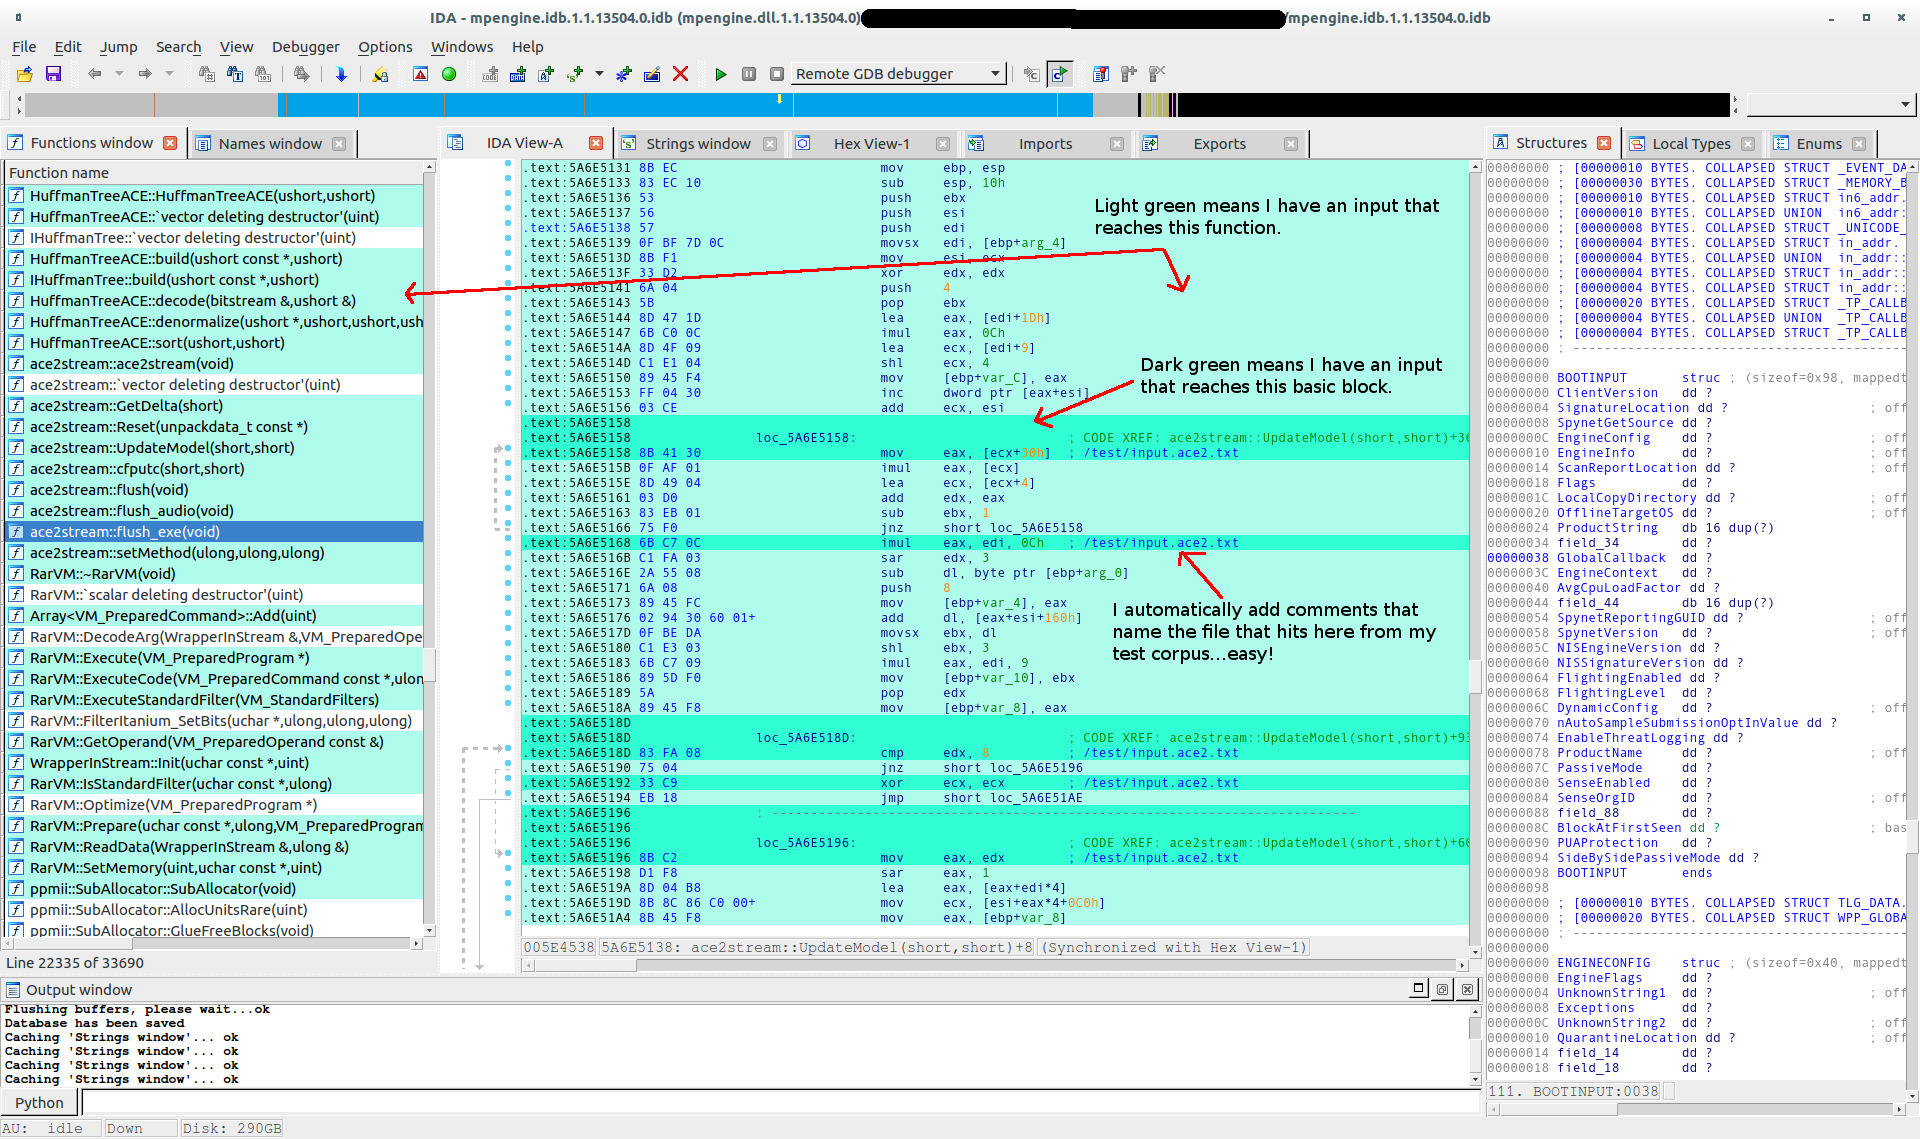Select RarVM::Execute function in list

tap(168, 658)
